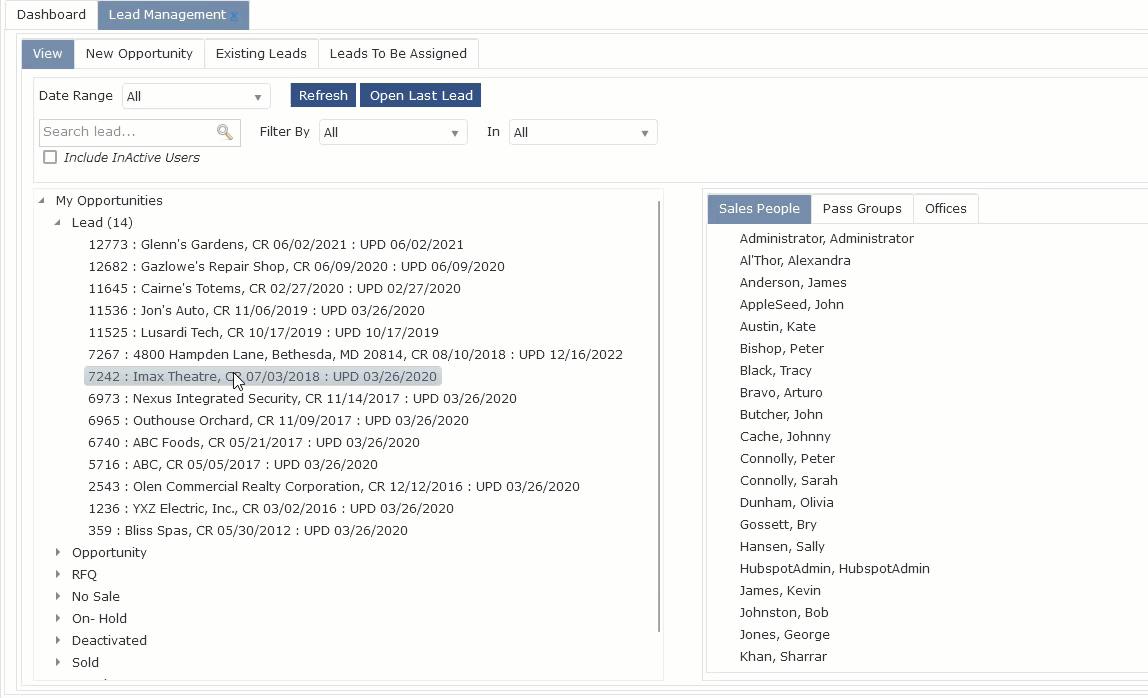Expand the No Sale node
Viewport: 1148px width, 698px height.
pos(58,596)
